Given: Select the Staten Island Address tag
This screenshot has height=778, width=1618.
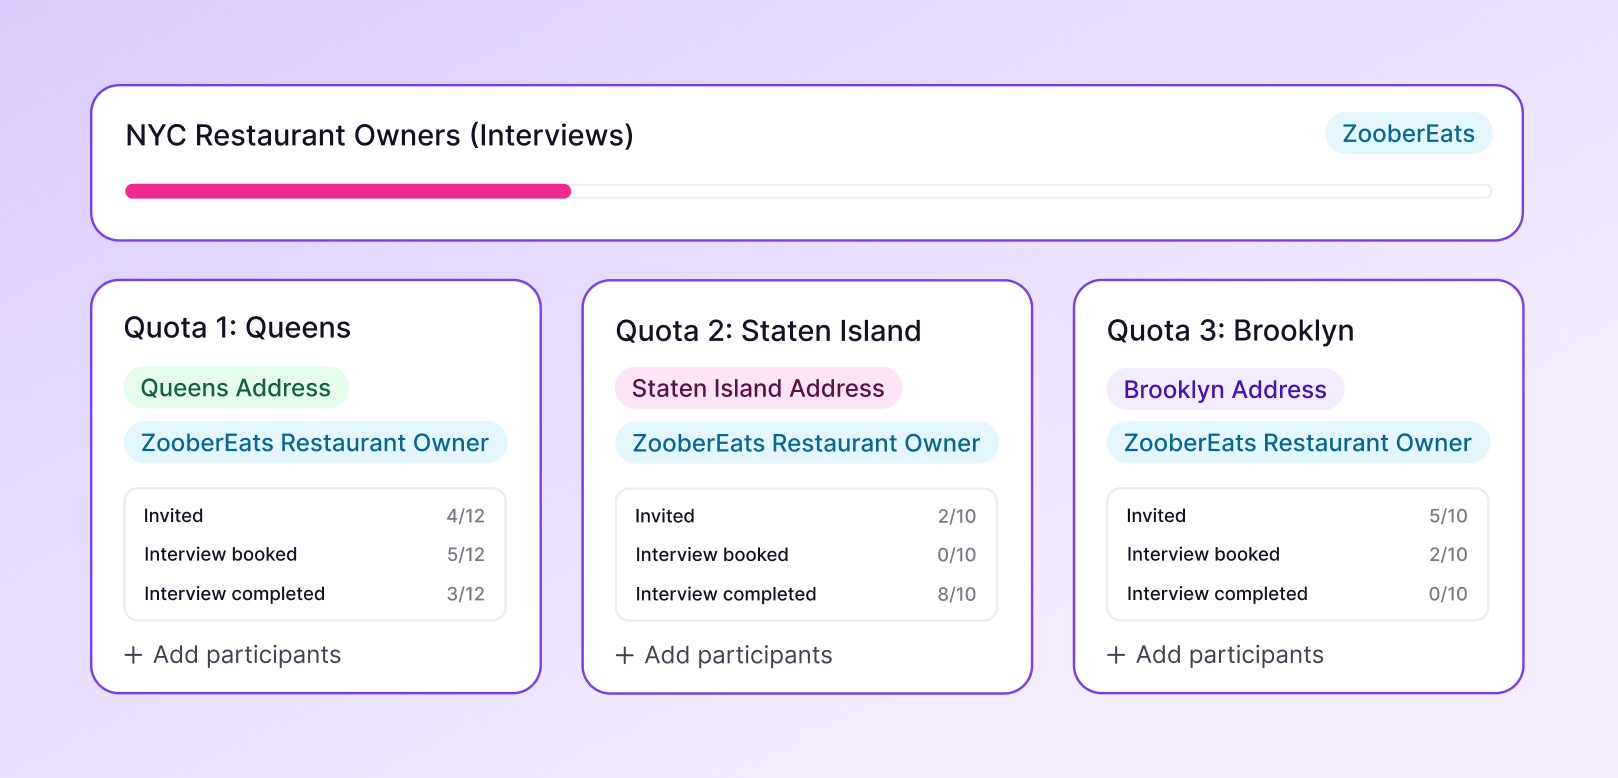Looking at the screenshot, I should (x=758, y=388).
